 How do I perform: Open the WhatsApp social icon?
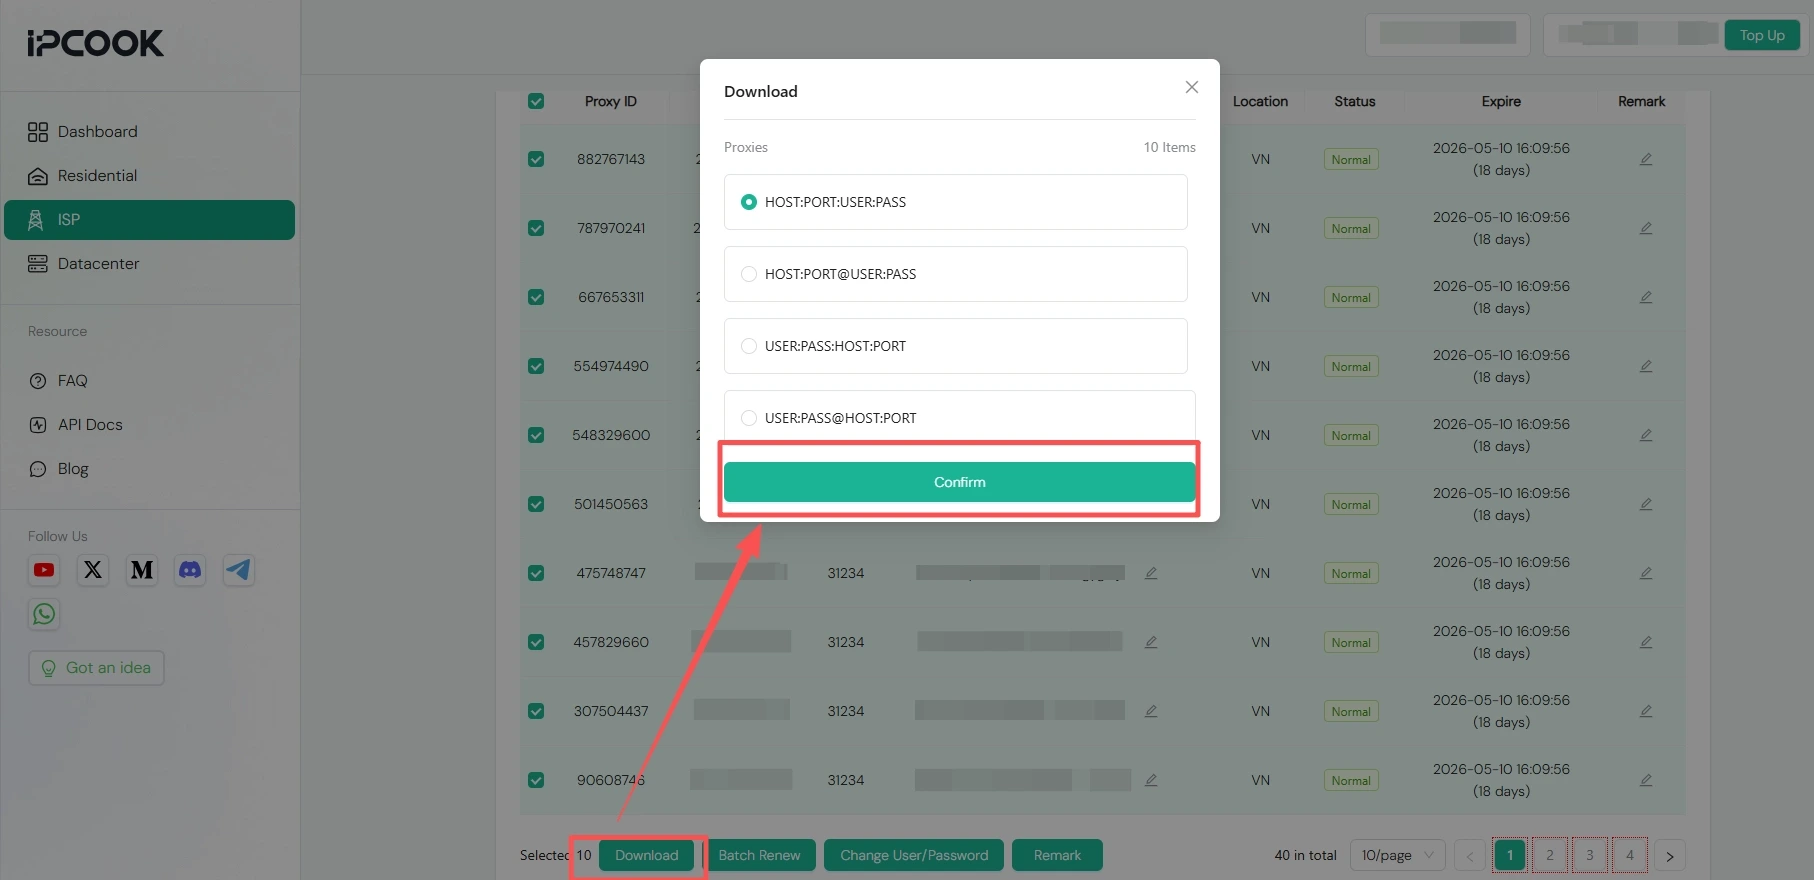coord(44,614)
